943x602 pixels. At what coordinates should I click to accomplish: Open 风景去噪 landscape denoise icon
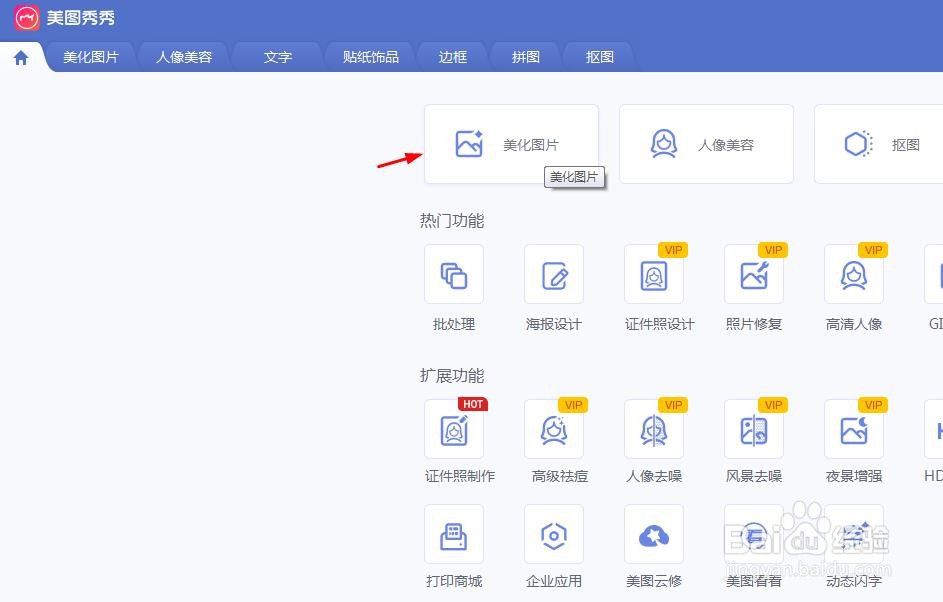[754, 429]
